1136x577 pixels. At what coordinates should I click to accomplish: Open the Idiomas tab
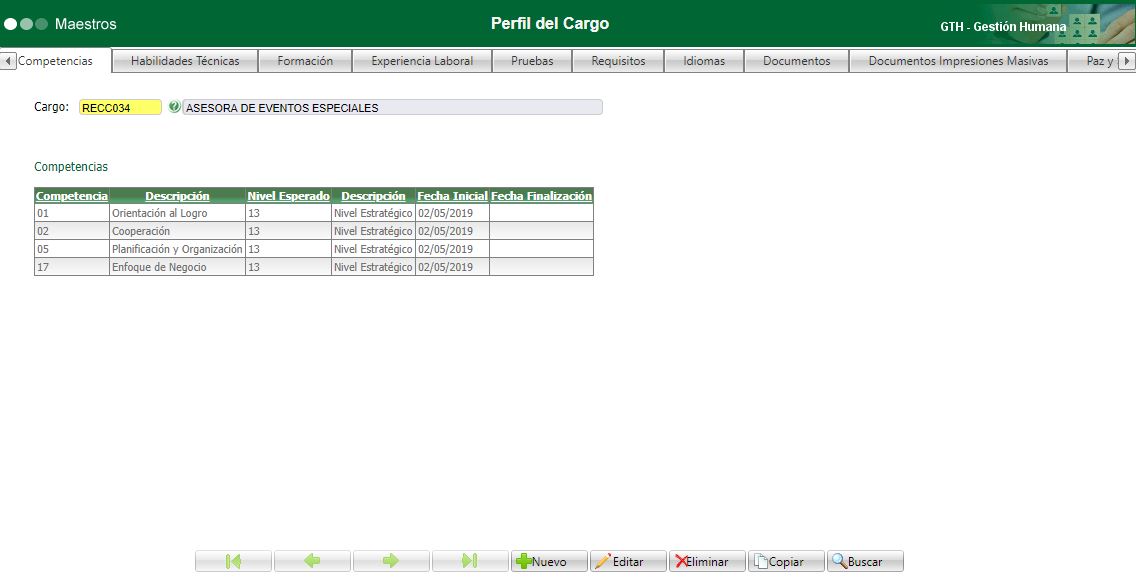pyautogui.click(x=704, y=61)
